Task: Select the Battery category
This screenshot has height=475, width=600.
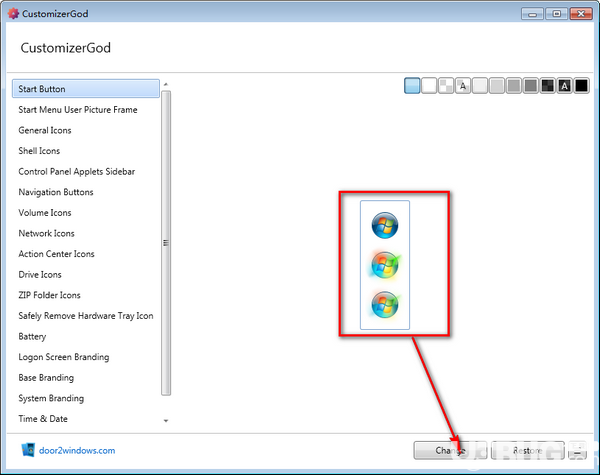Action: click(32, 336)
